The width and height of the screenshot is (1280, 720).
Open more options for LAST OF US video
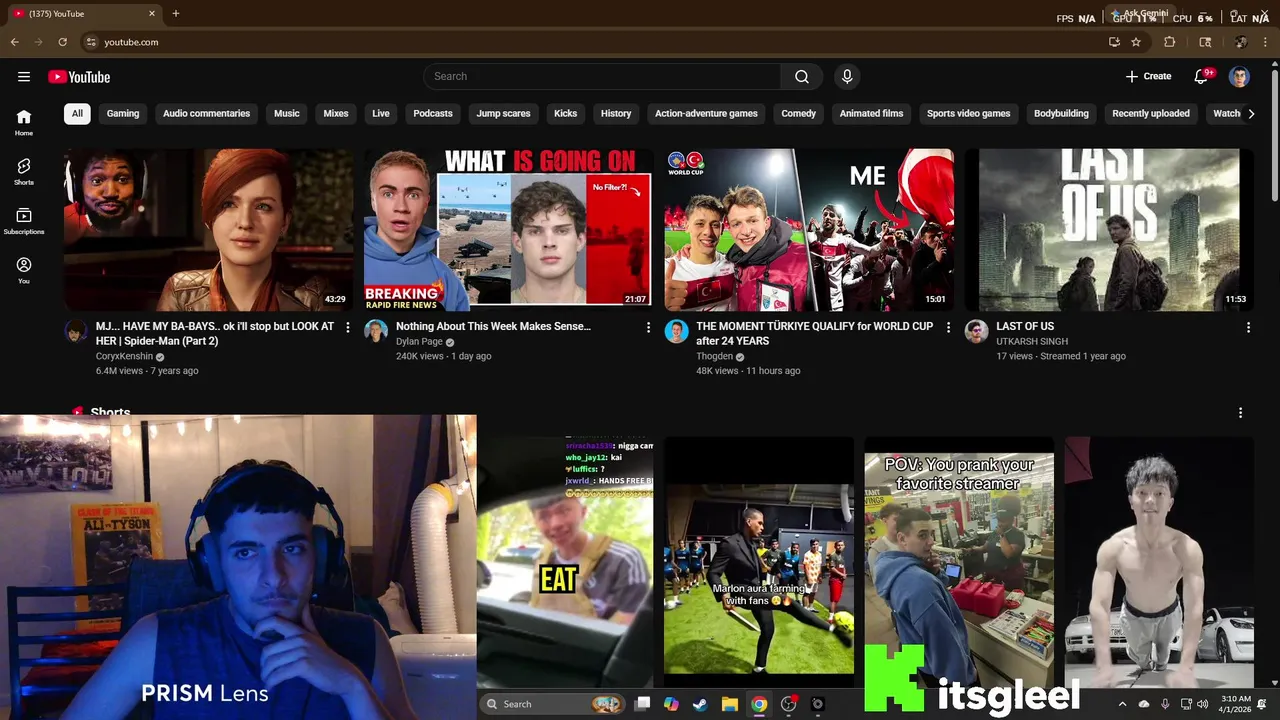[1248, 327]
